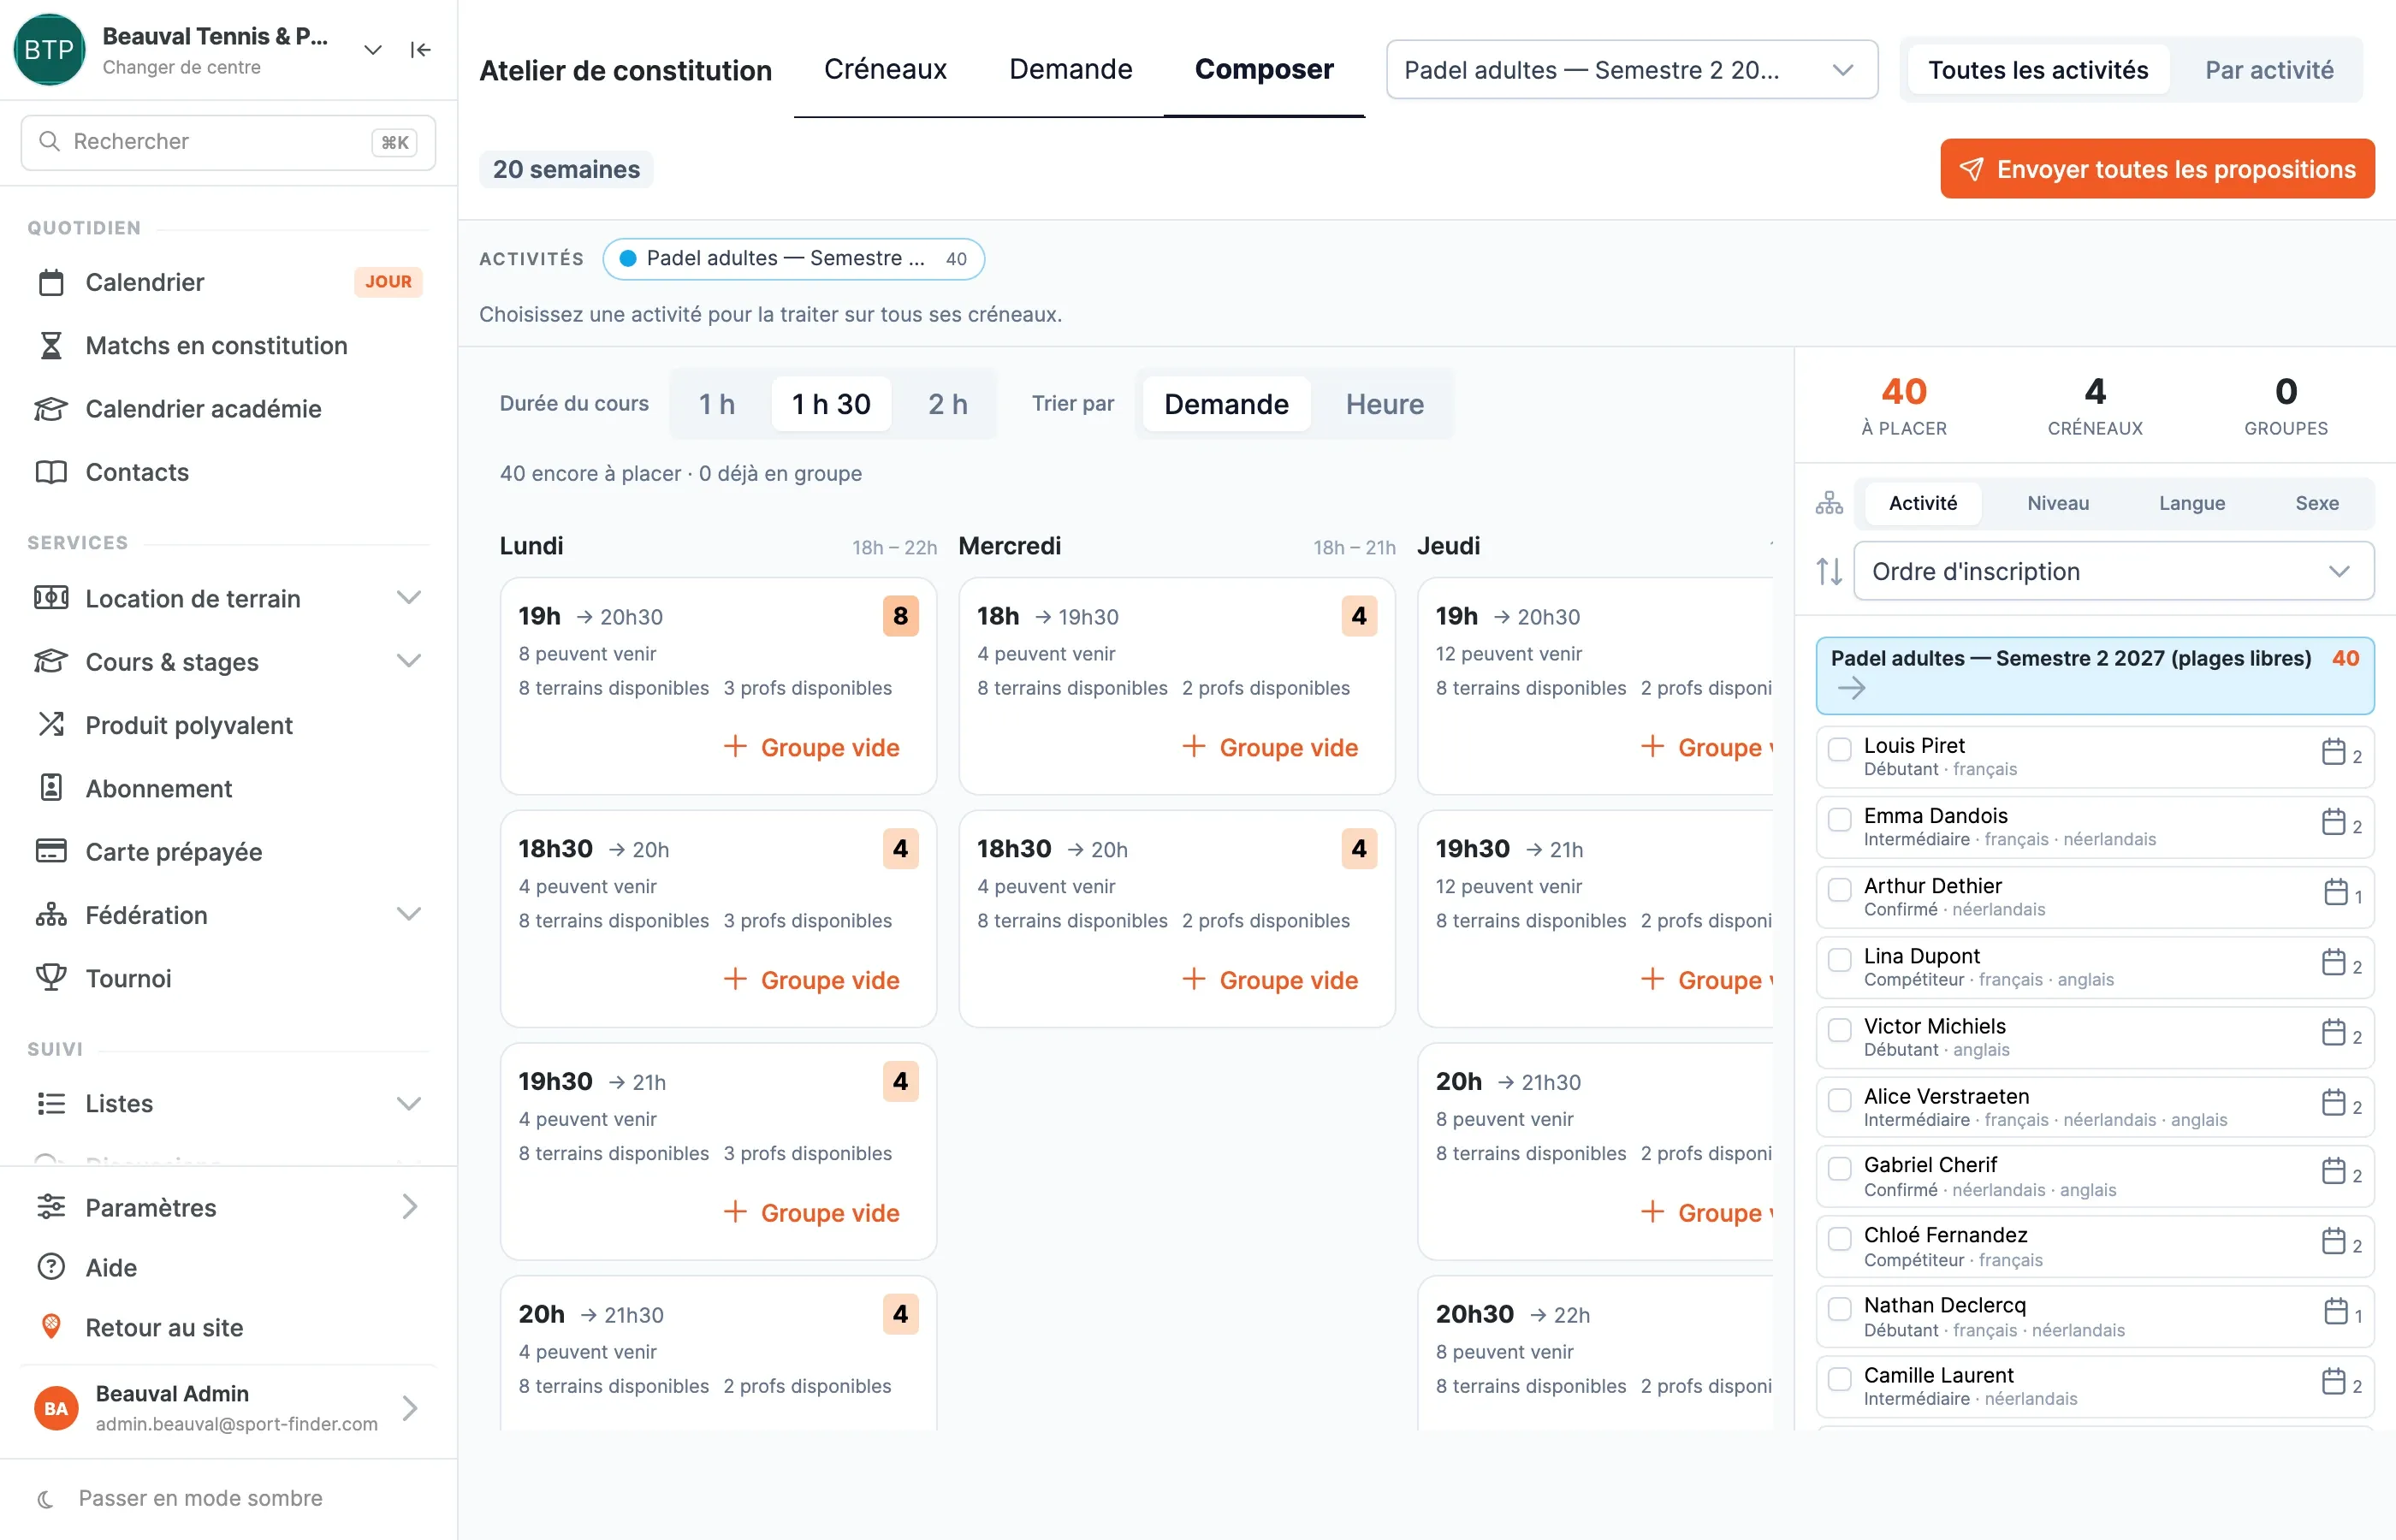This screenshot has height=1540, width=2396.
Task: Check the Victor Michiels checkbox
Action: tap(1839, 1029)
